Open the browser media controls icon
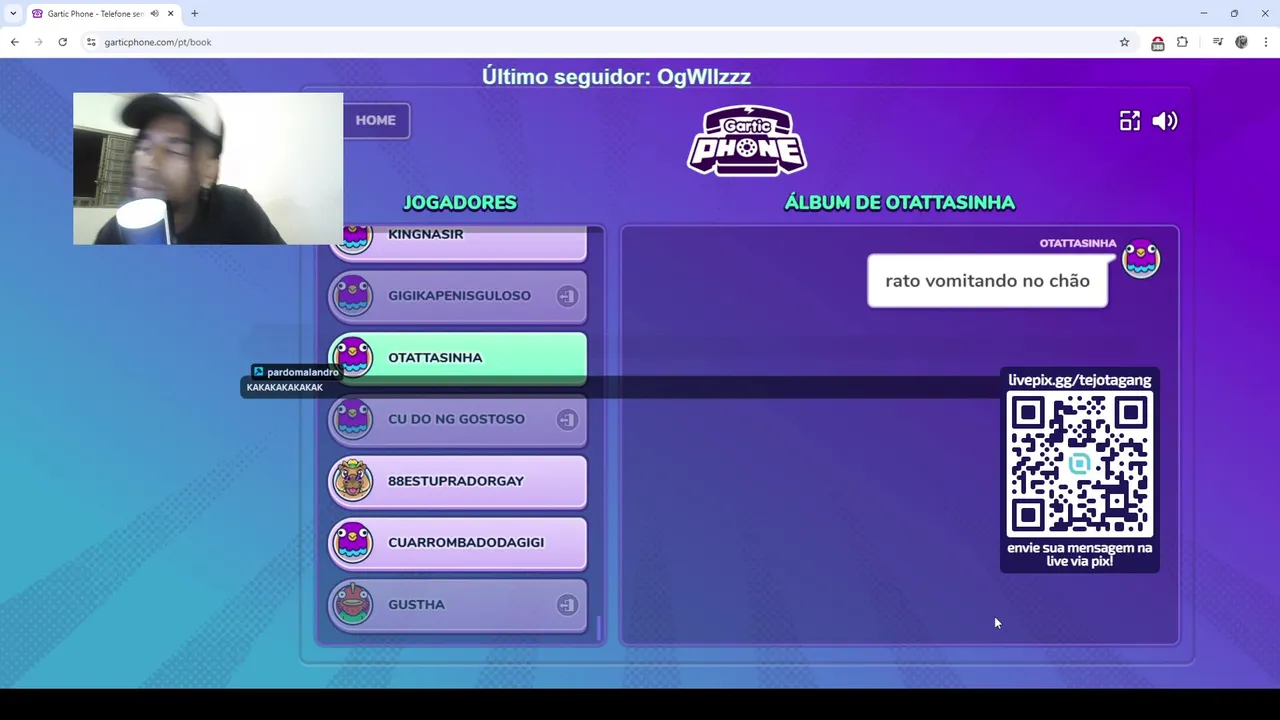Image resolution: width=1280 pixels, height=720 pixels. click(x=1217, y=42)
